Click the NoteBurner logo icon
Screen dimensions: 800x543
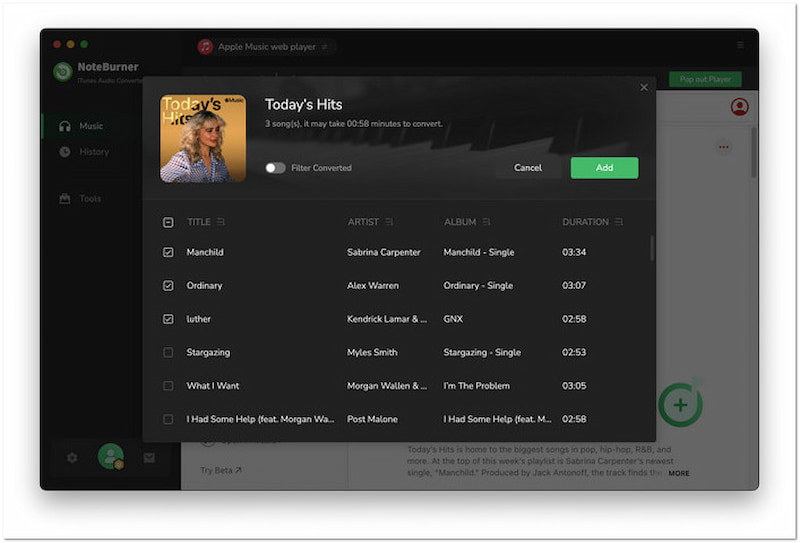pos(63,72)
